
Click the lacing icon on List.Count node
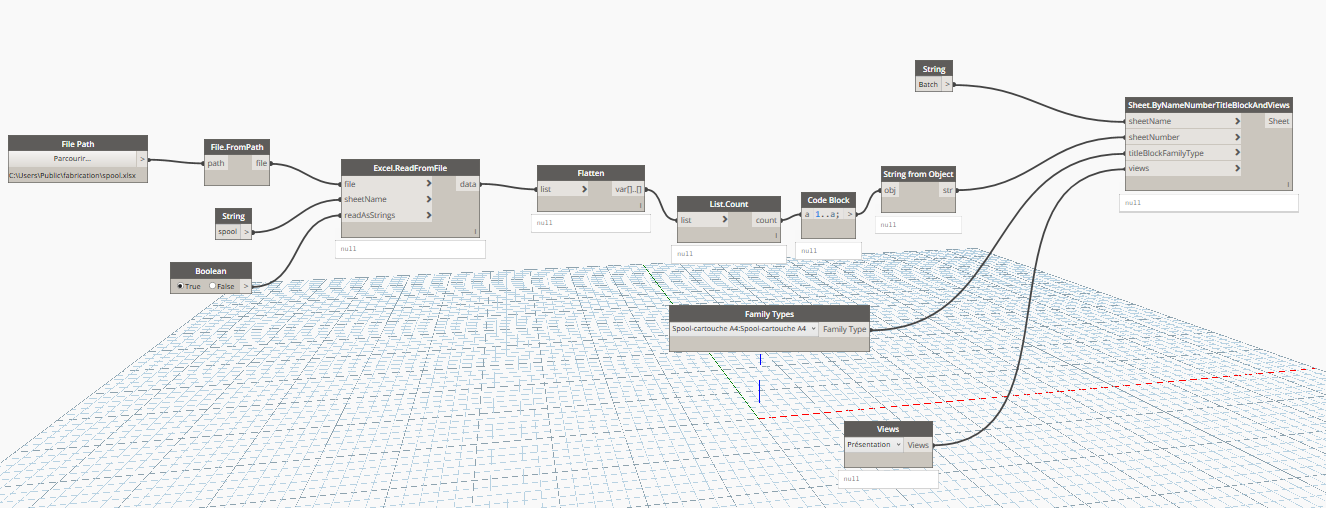tap(775, 236)
